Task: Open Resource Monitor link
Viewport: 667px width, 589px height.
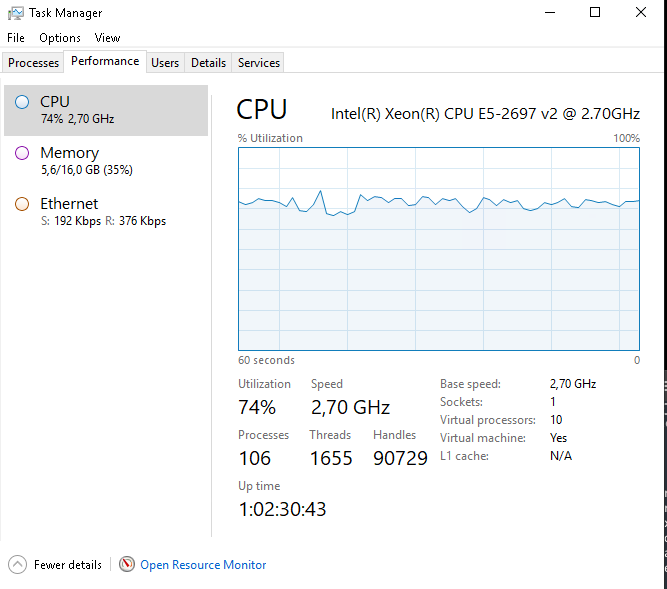Action: pos(203,565)
